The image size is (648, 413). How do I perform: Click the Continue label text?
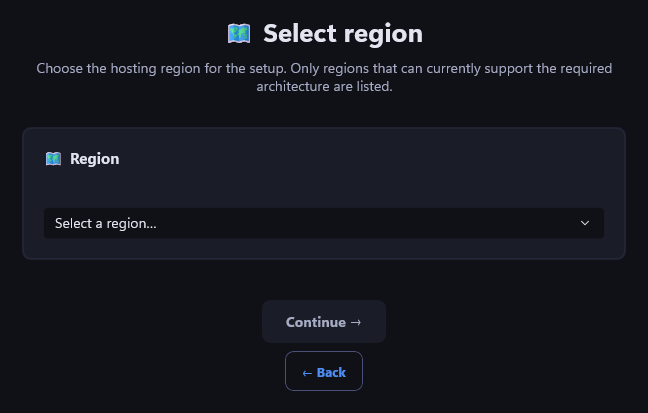click(316, 322)
